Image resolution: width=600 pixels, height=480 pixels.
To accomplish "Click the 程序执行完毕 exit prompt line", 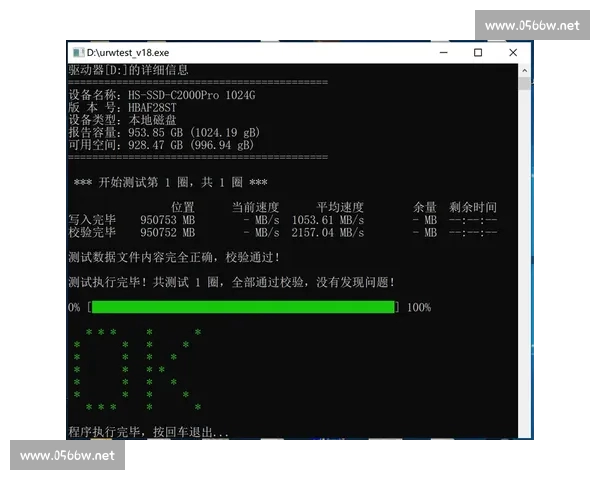I will [148, 433].
